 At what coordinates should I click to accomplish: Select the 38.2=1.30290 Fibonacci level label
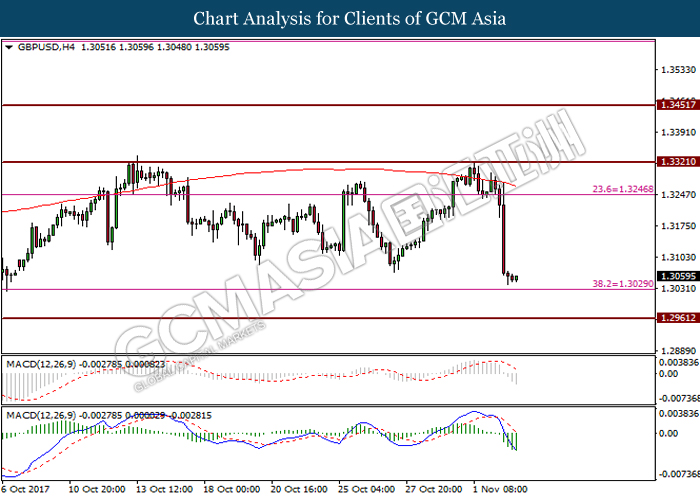623,283
